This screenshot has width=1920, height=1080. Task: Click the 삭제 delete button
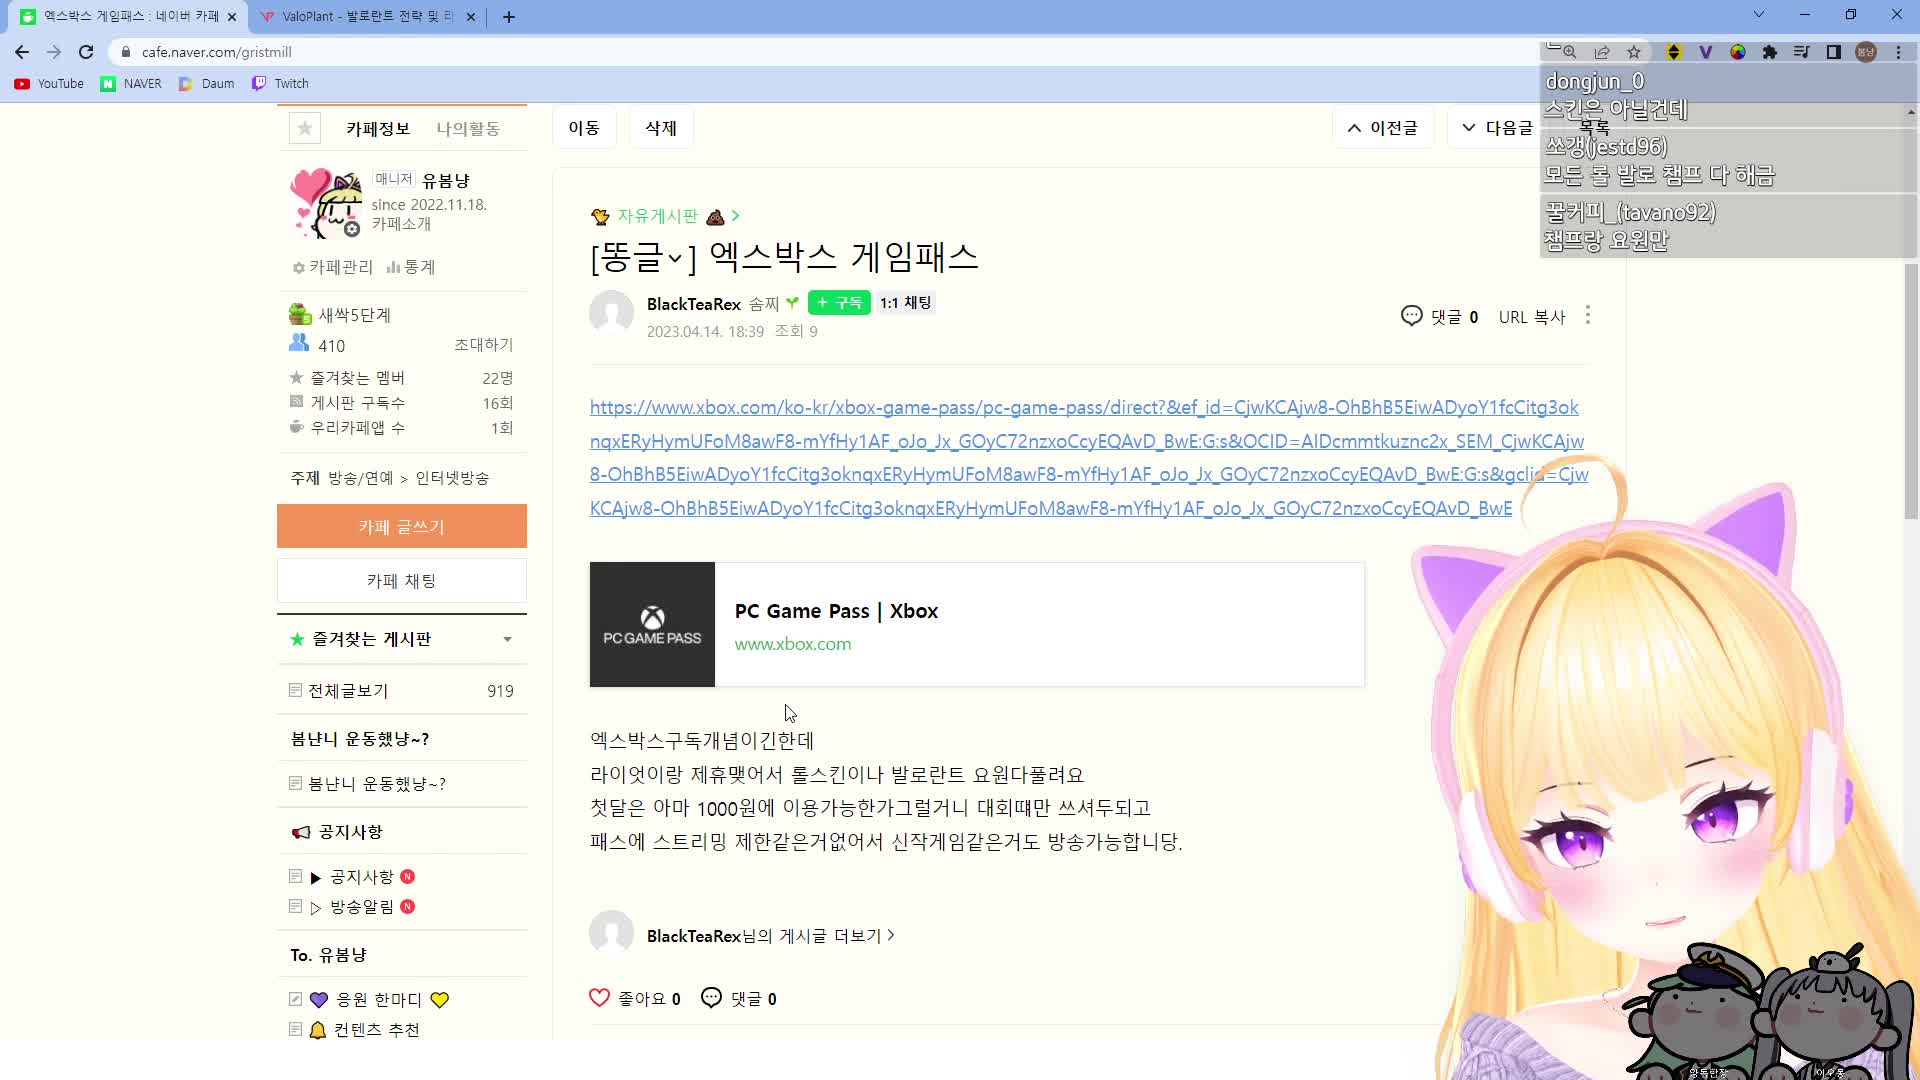[661, 128]
